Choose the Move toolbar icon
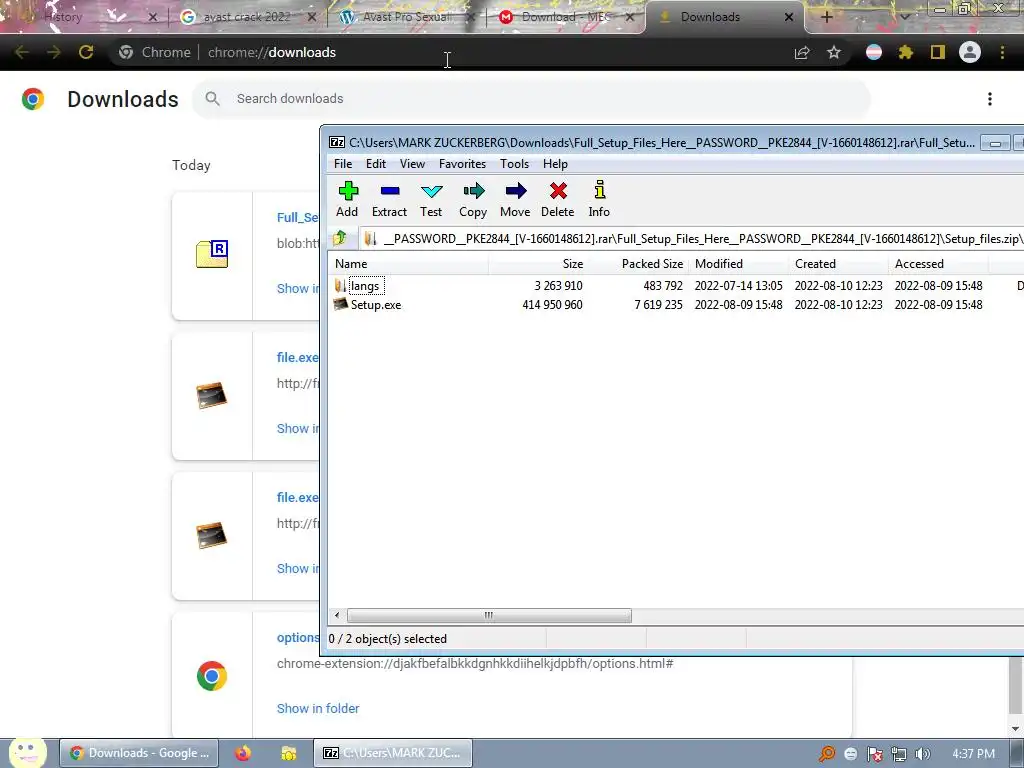The height and width of the screenshot is (768, 1024). pyautogui.click(x=515, y=199)
